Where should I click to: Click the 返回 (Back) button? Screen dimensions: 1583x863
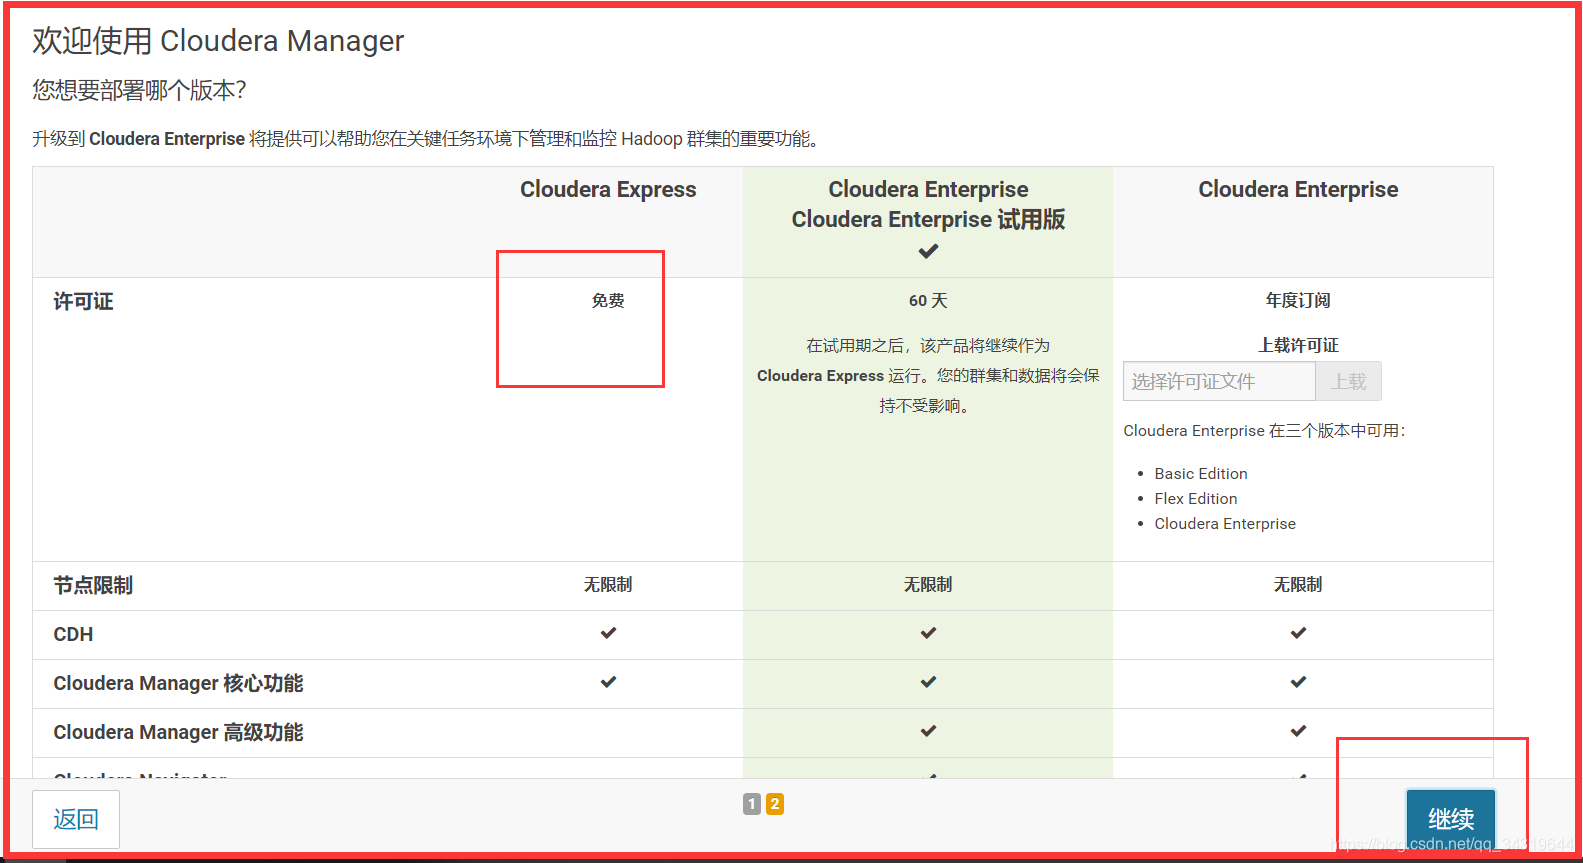76,819
